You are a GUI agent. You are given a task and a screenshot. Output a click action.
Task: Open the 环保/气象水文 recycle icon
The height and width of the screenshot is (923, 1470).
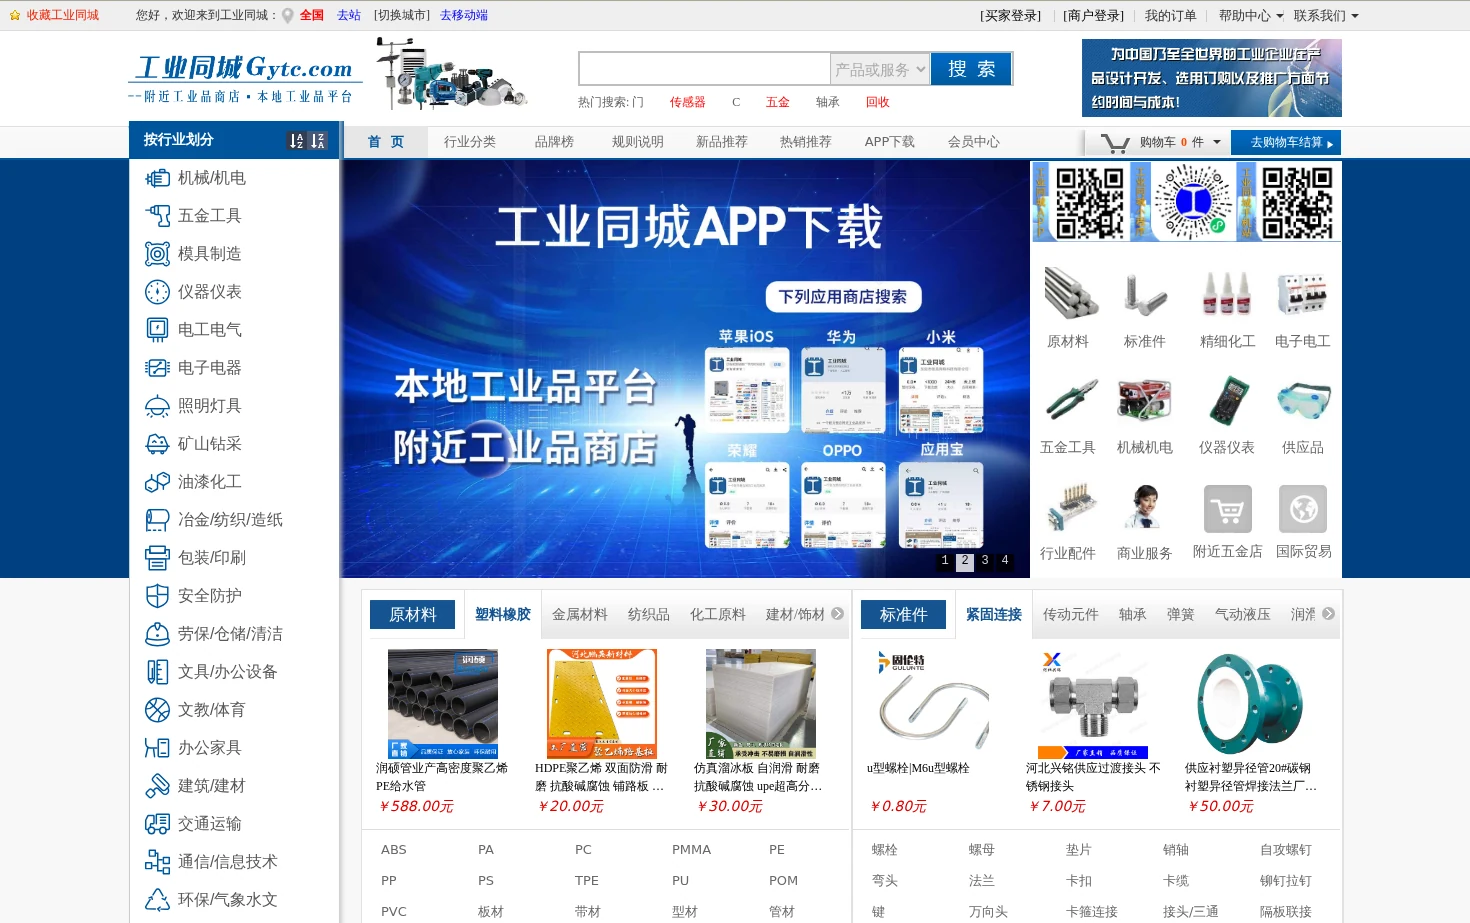157,900
